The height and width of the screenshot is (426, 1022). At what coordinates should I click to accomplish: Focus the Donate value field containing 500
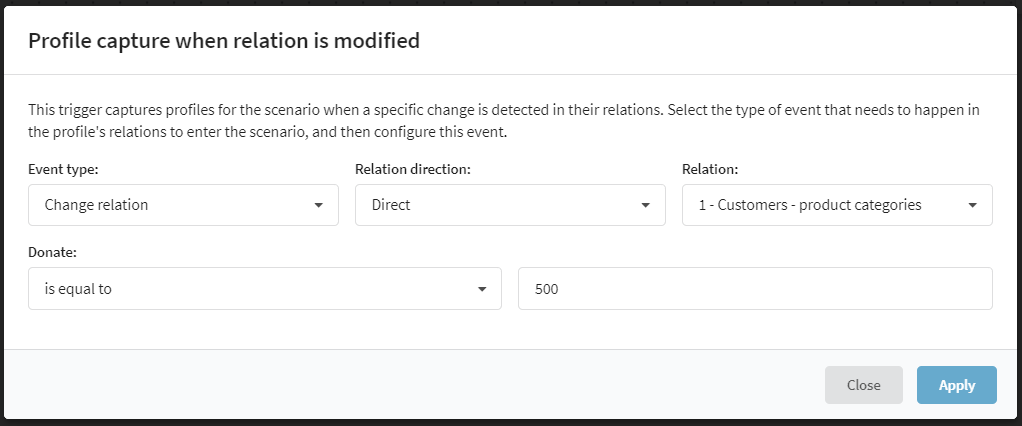point(755,289)
